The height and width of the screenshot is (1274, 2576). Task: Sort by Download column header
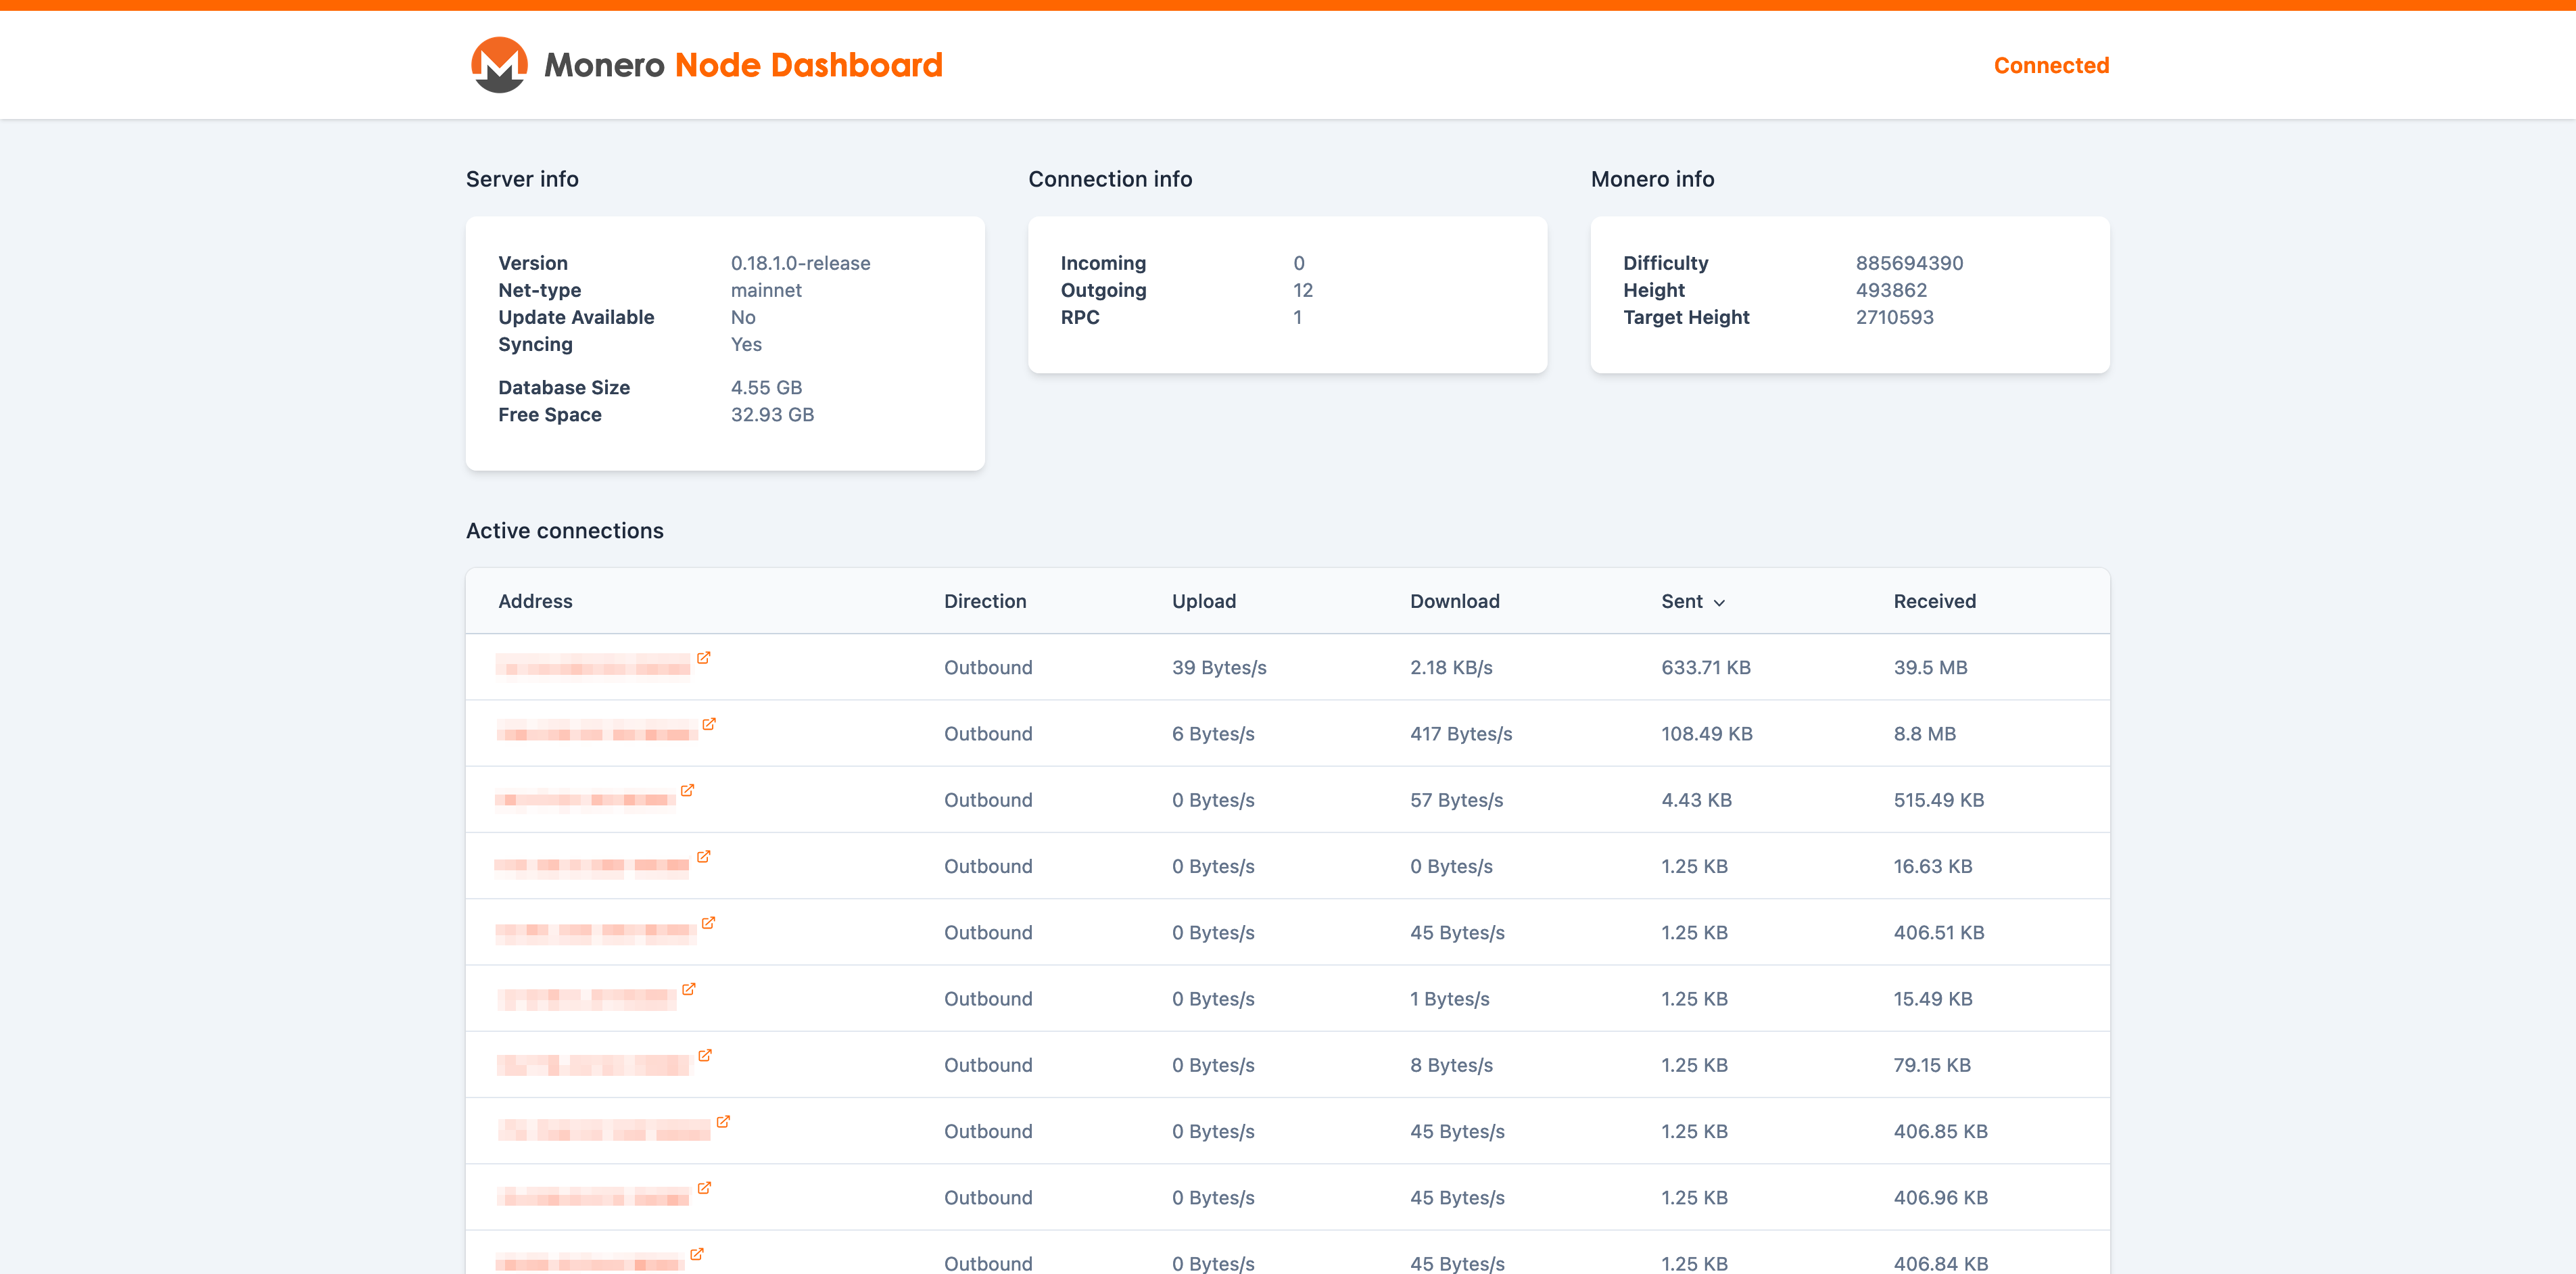tap(1454, 601)
